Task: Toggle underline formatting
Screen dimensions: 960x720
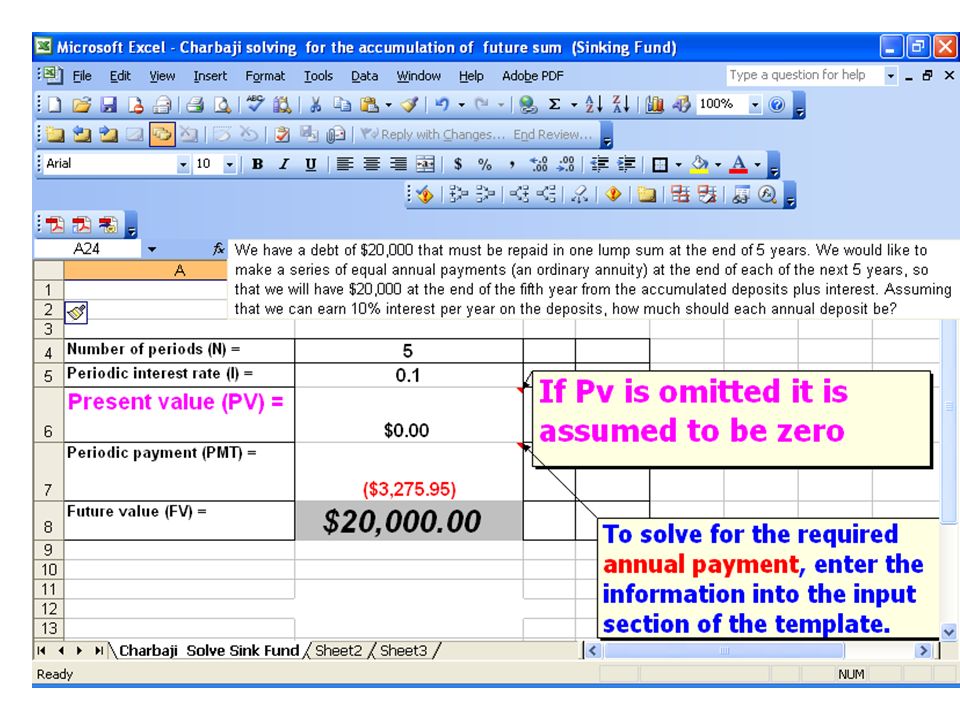Action: click(310, 164)
